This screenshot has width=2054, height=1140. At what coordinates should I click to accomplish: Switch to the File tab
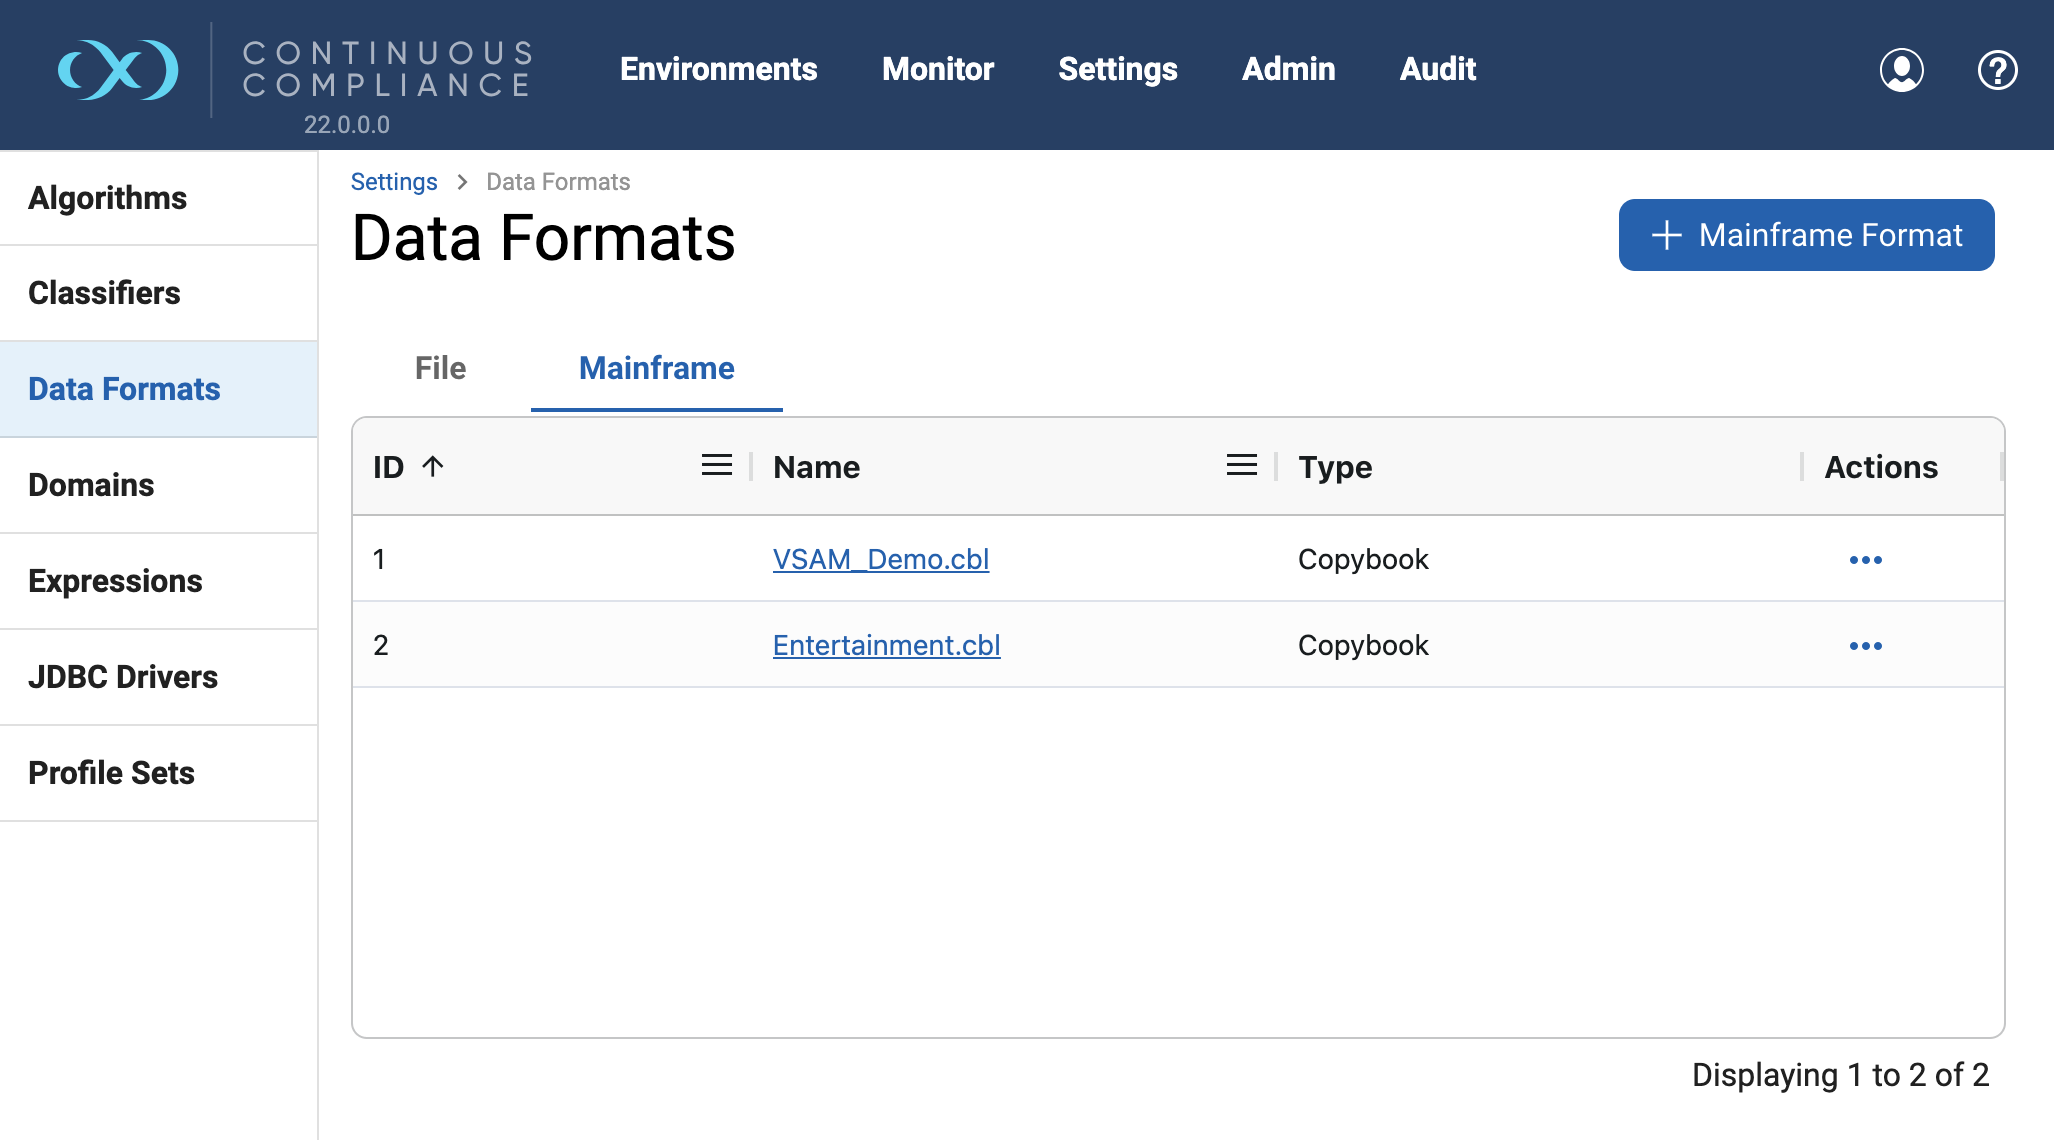point(440,368)
